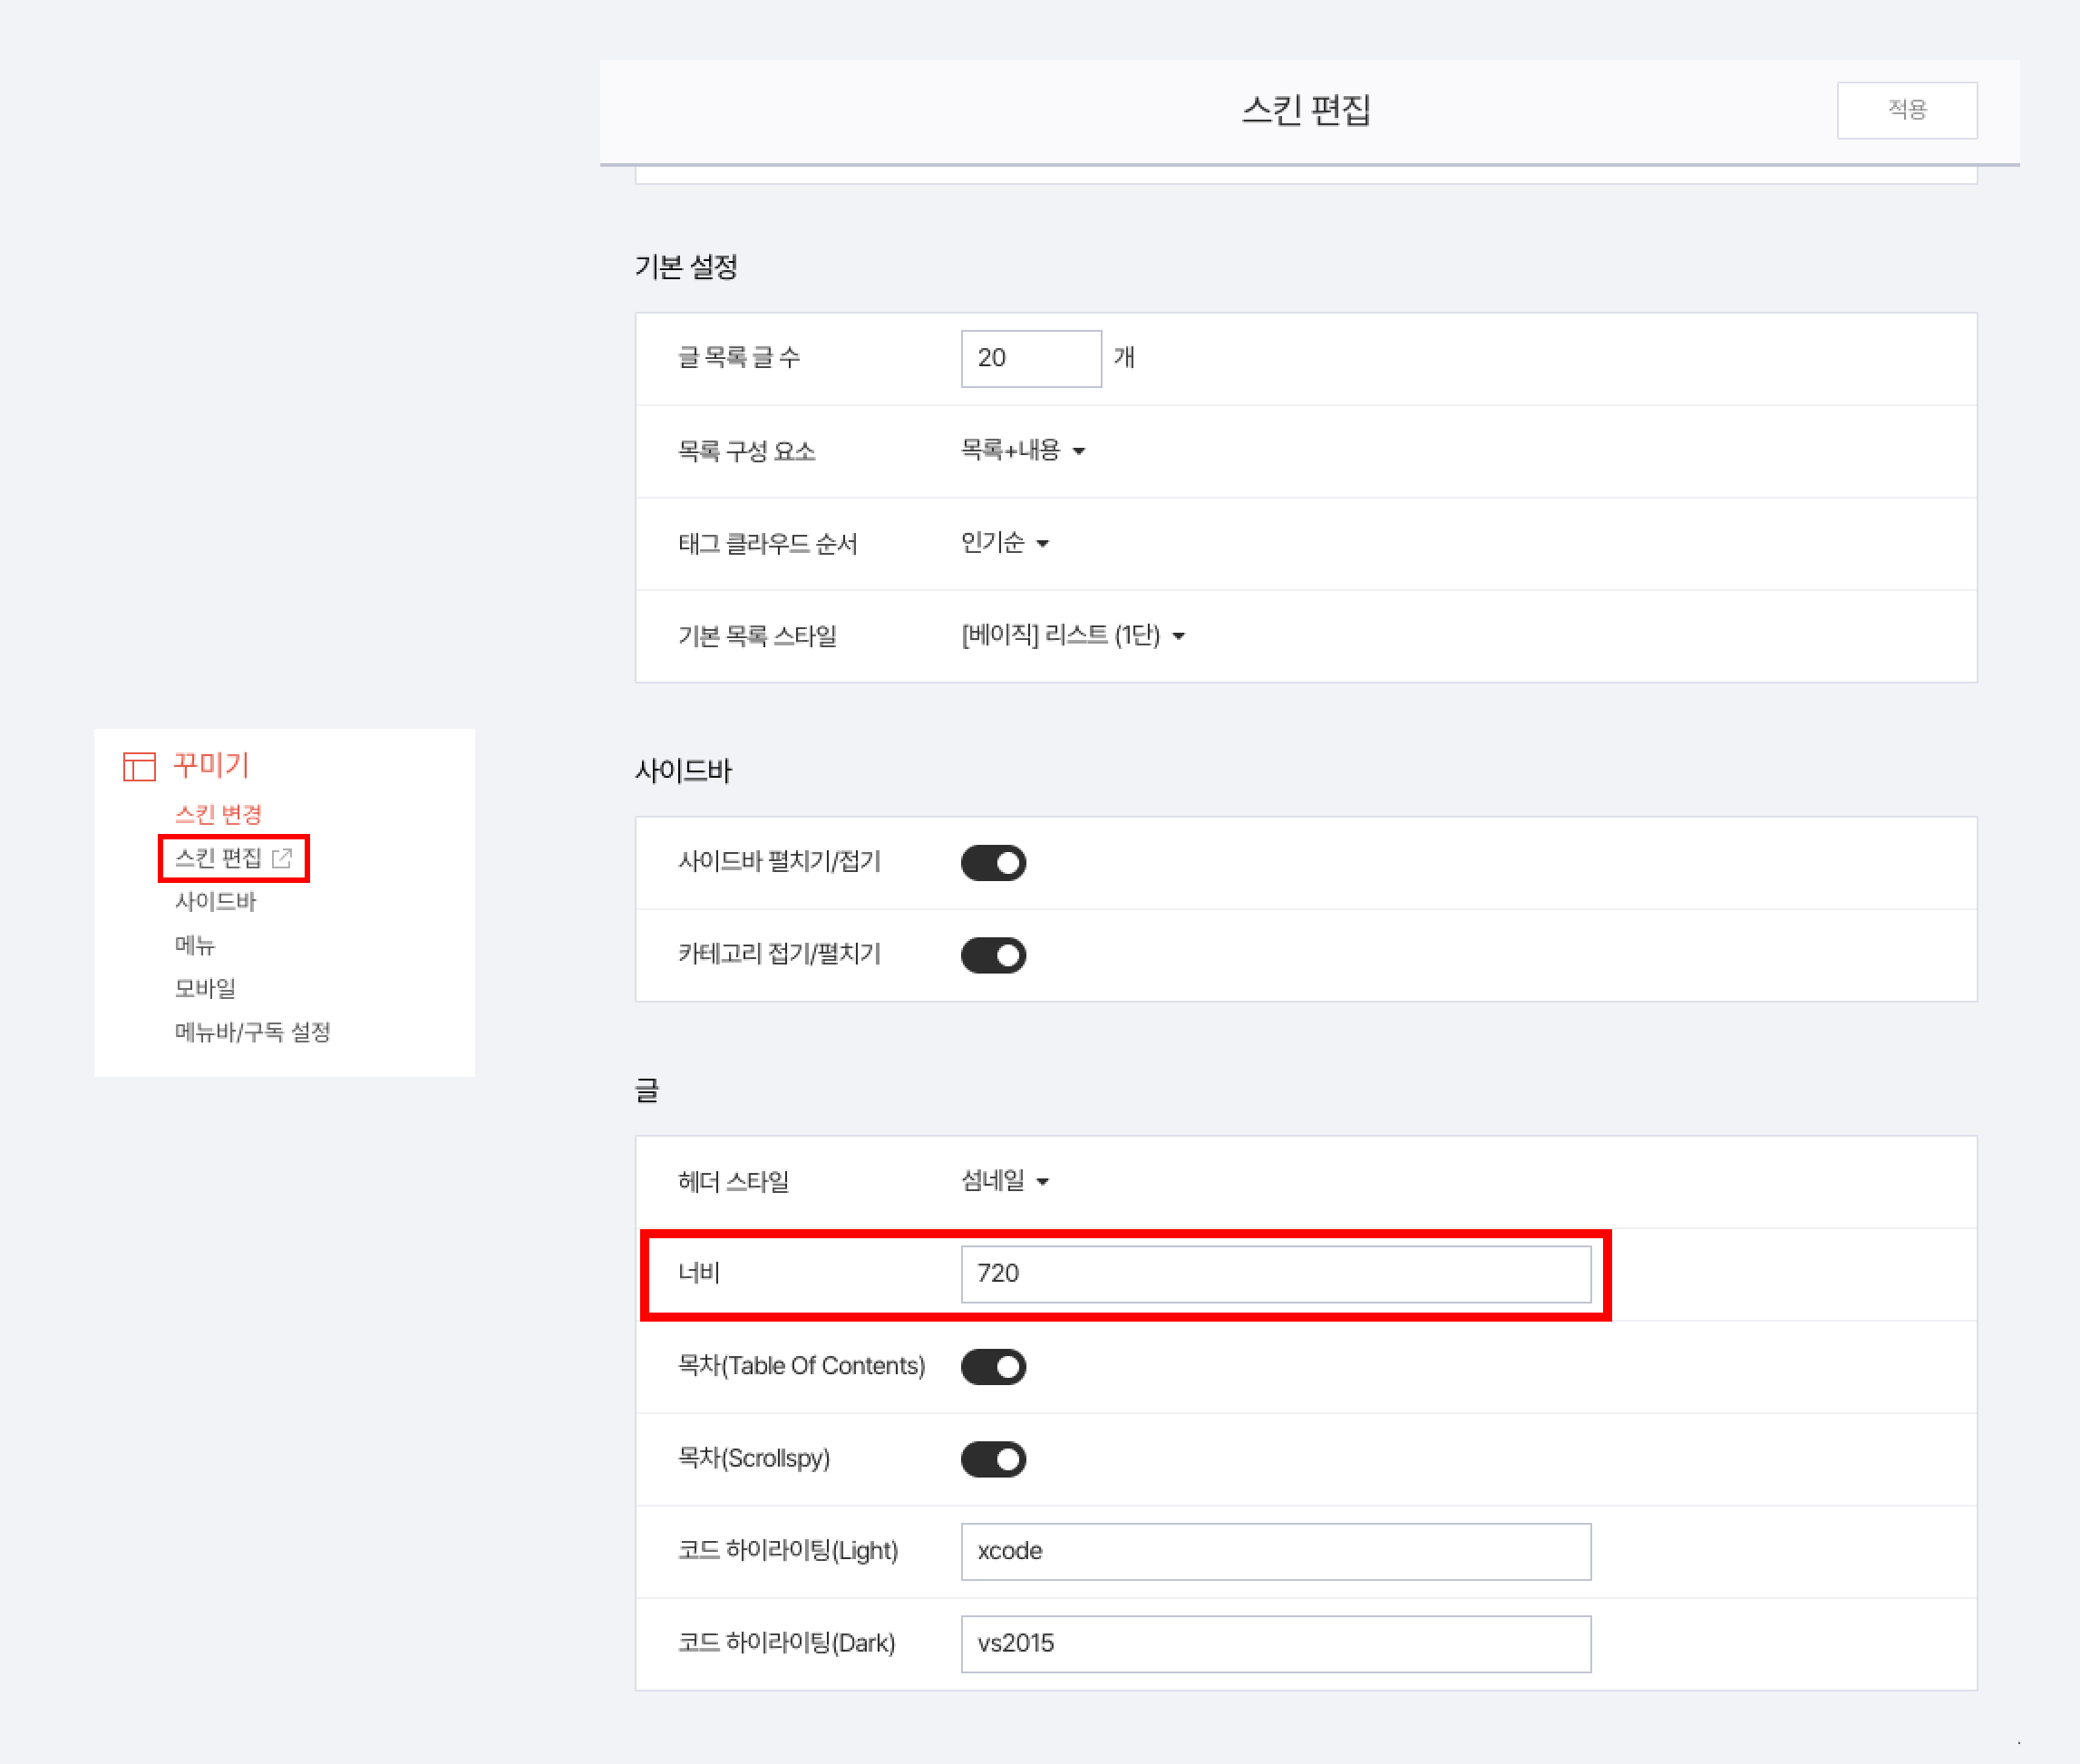Open 메뉴바/구독 설정 menu item

(252, 1032)
